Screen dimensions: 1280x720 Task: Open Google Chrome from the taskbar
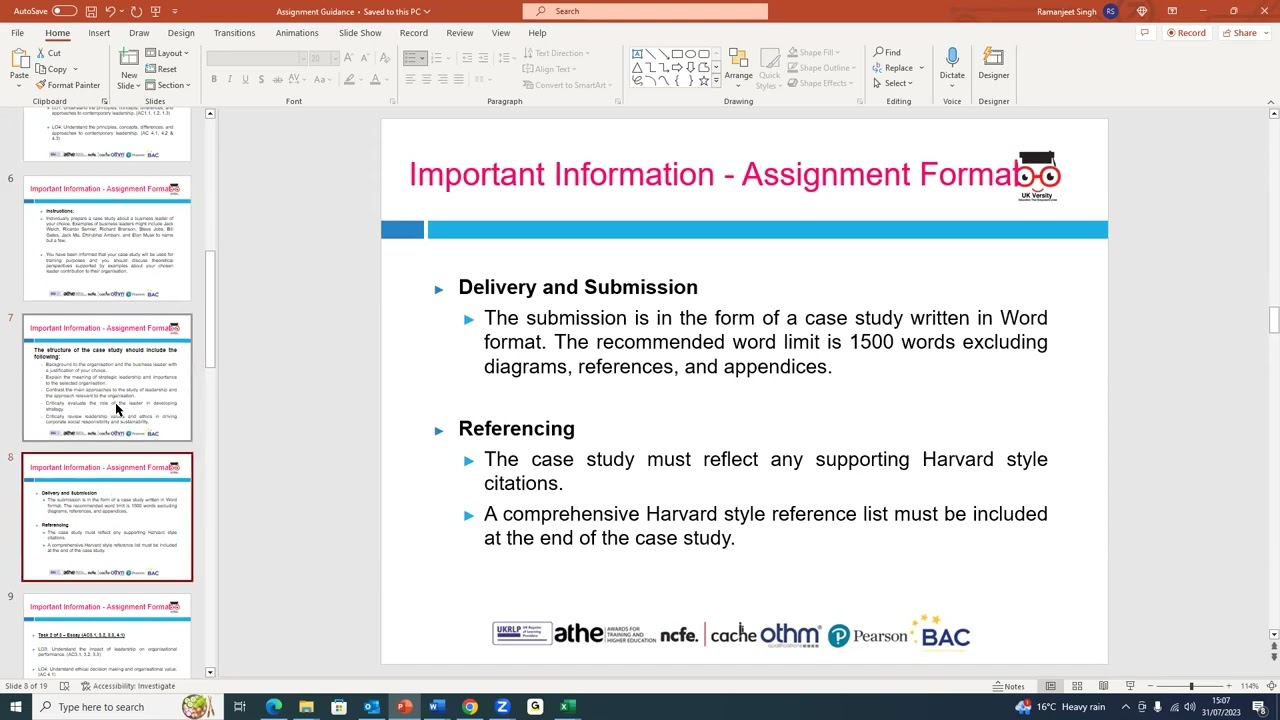[x=469, y=707]
